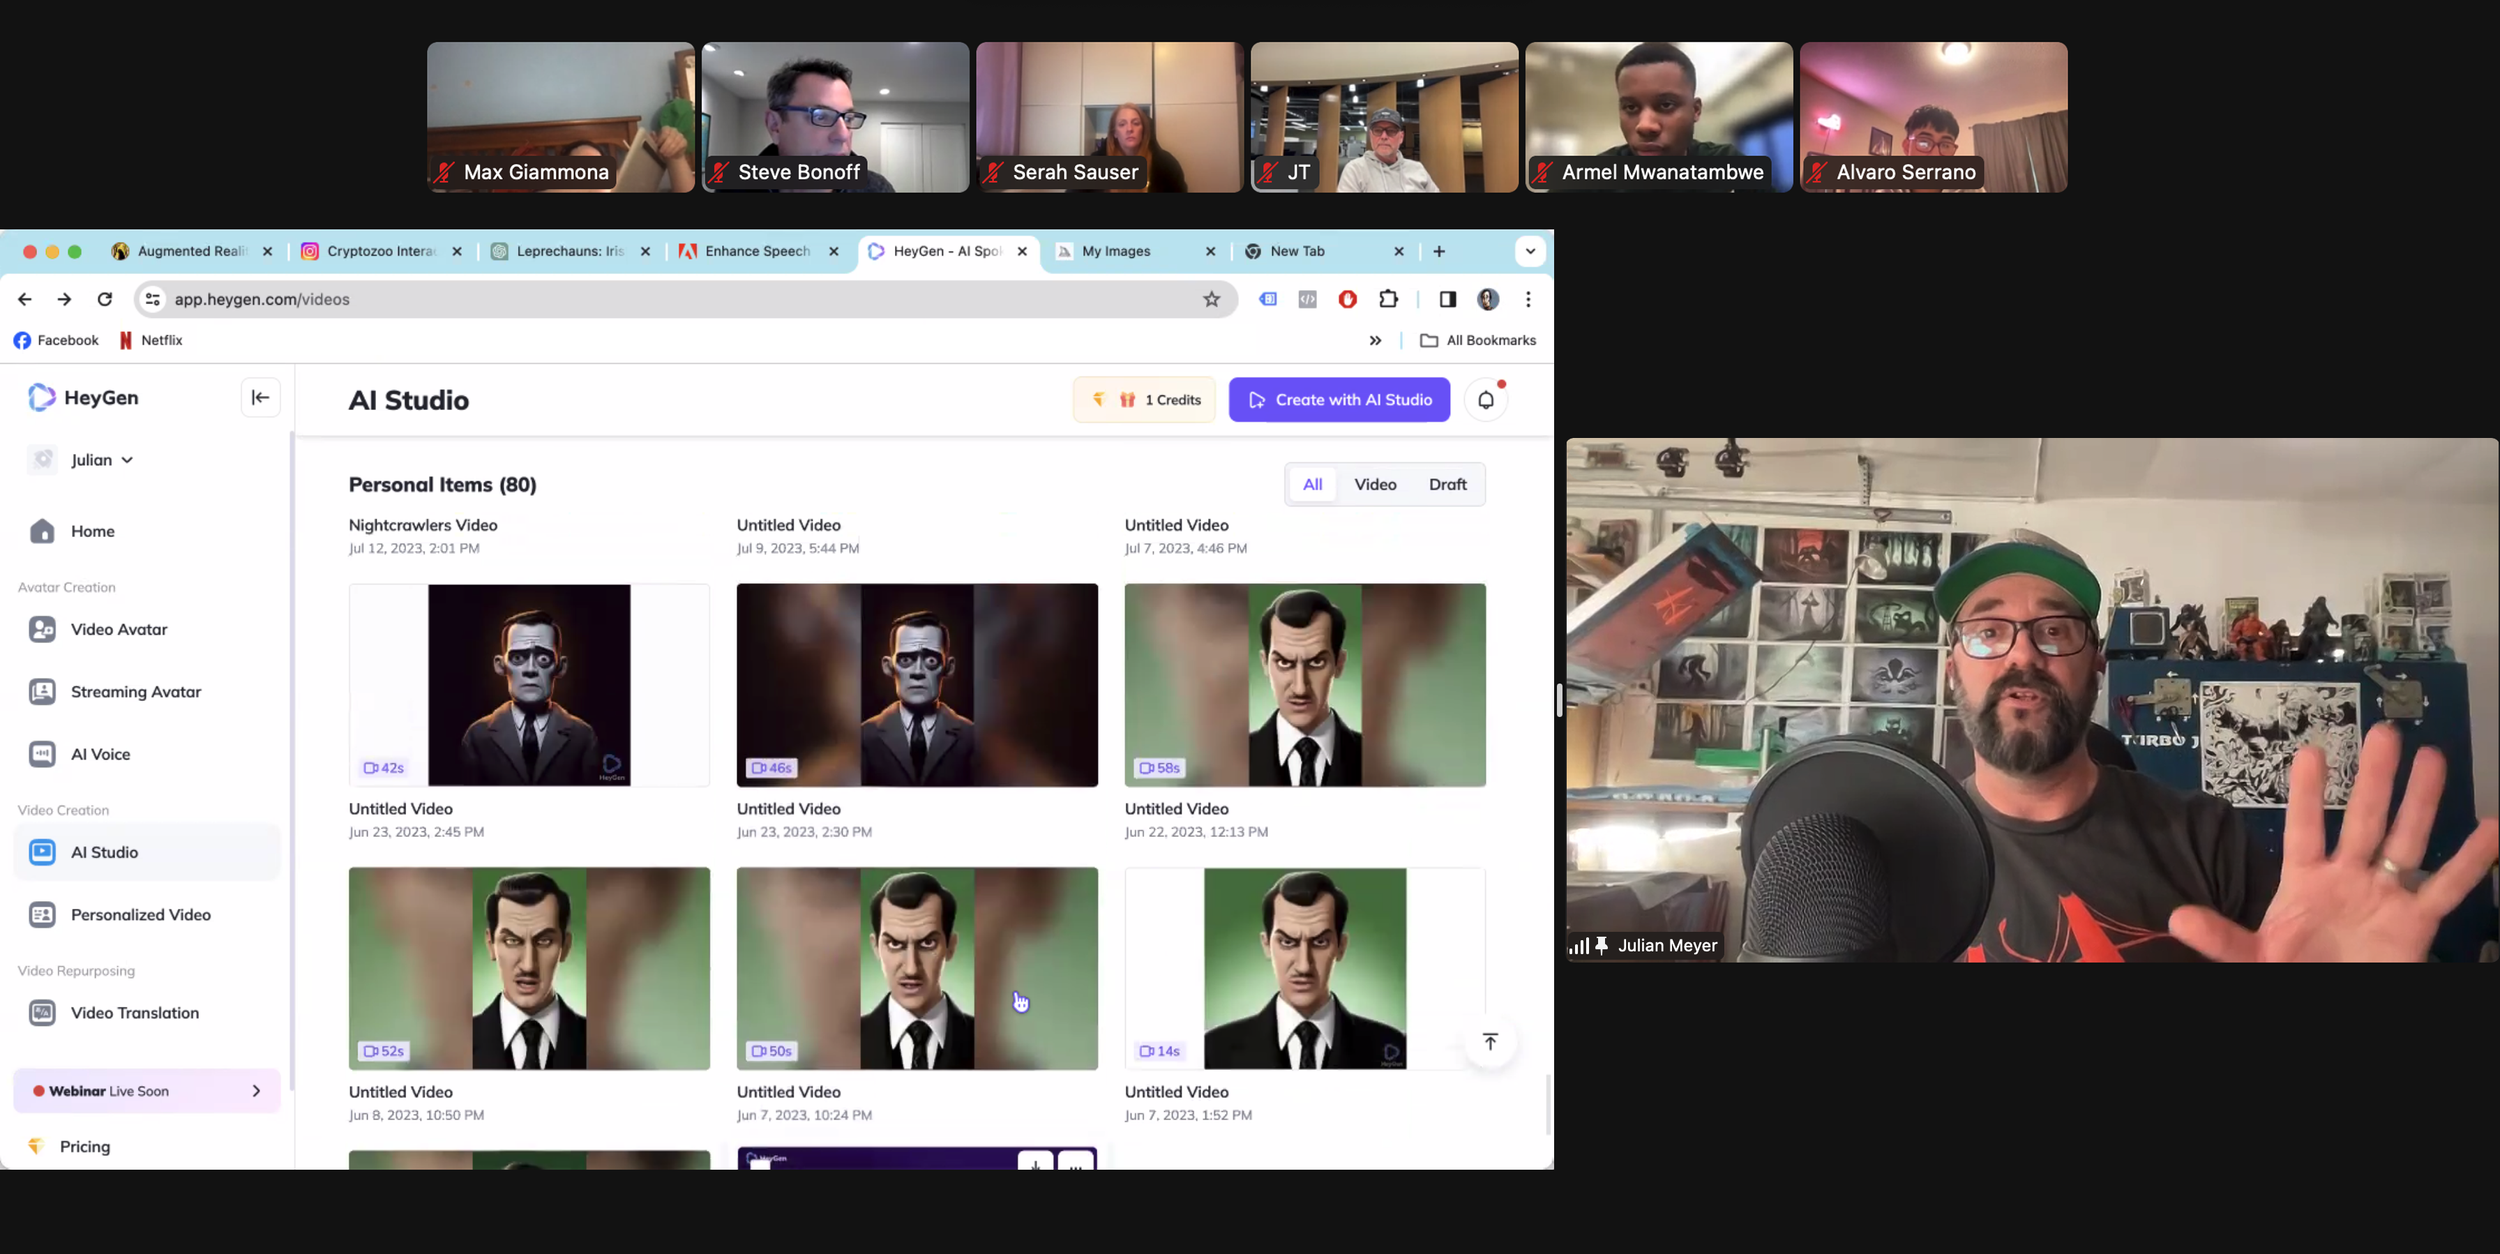
Task: Switch to the My Images tab
Action: tap(1116, 251)
